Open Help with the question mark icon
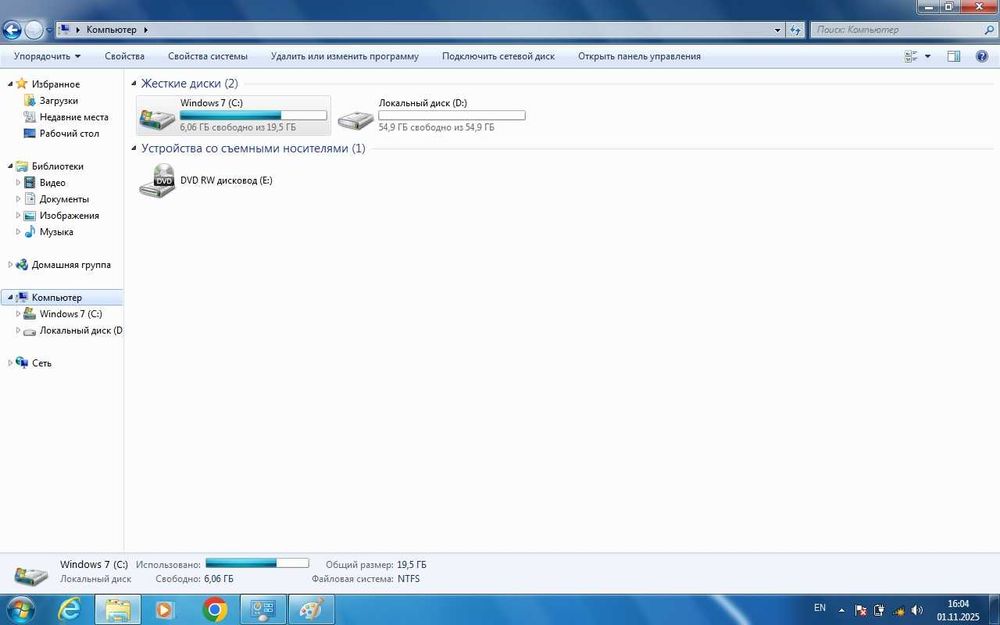This screenshot has width=1000, height=625. coord(982,56)
